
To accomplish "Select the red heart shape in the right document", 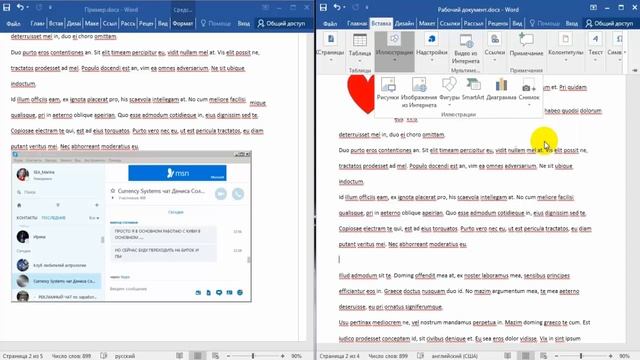I will point(361,94).
